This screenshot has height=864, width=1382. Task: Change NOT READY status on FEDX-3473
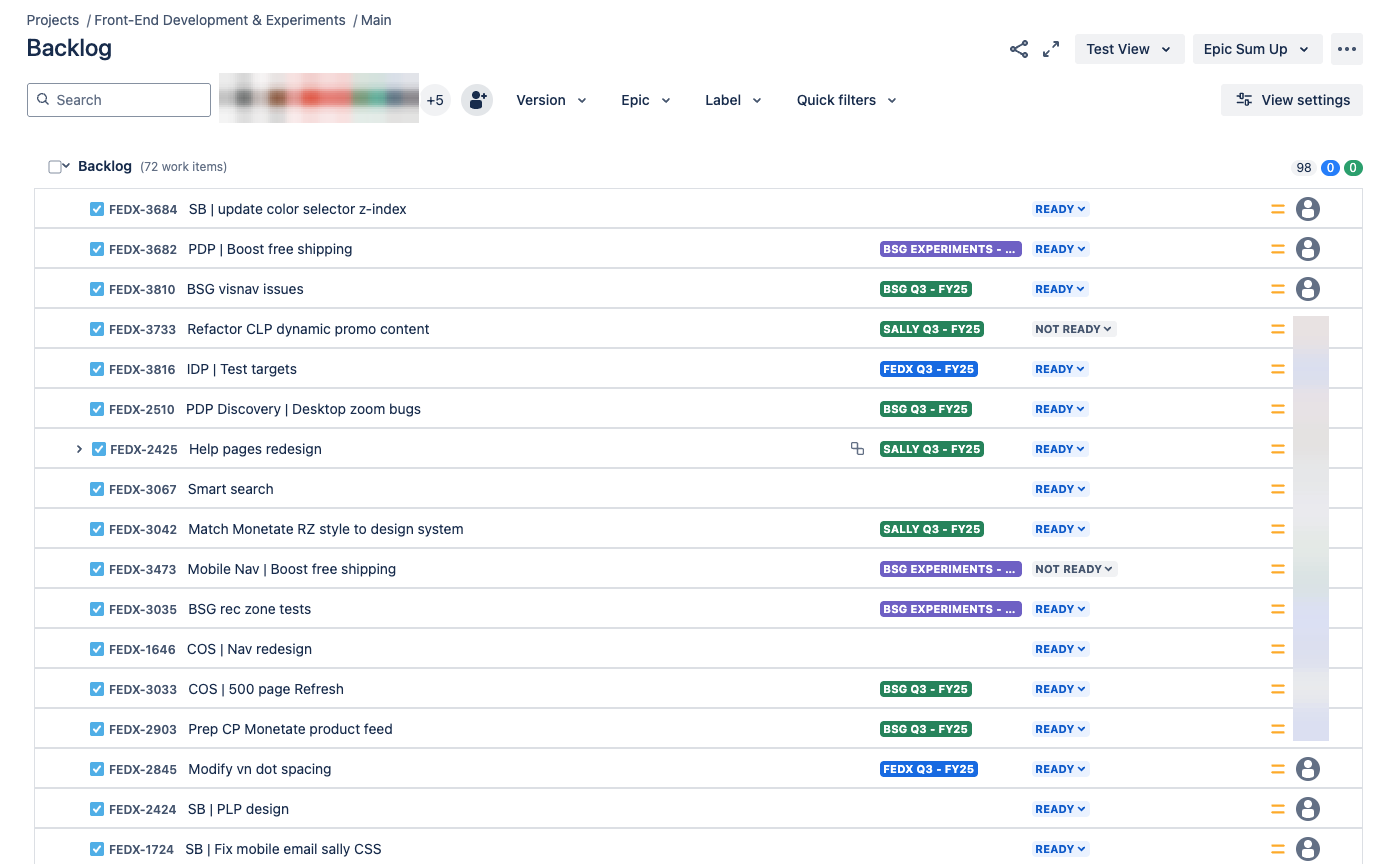click(1074, 569)
